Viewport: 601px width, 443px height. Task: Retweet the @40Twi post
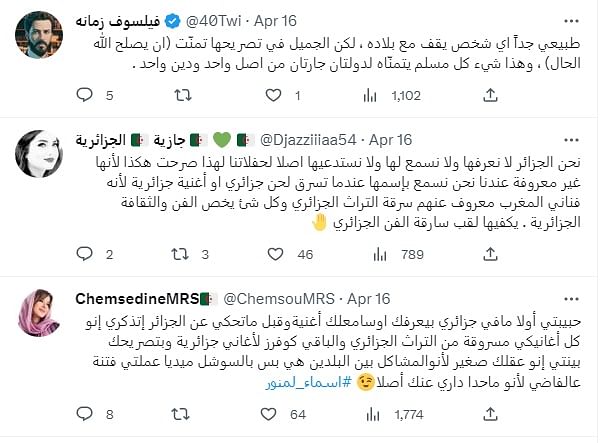[183, 95]
